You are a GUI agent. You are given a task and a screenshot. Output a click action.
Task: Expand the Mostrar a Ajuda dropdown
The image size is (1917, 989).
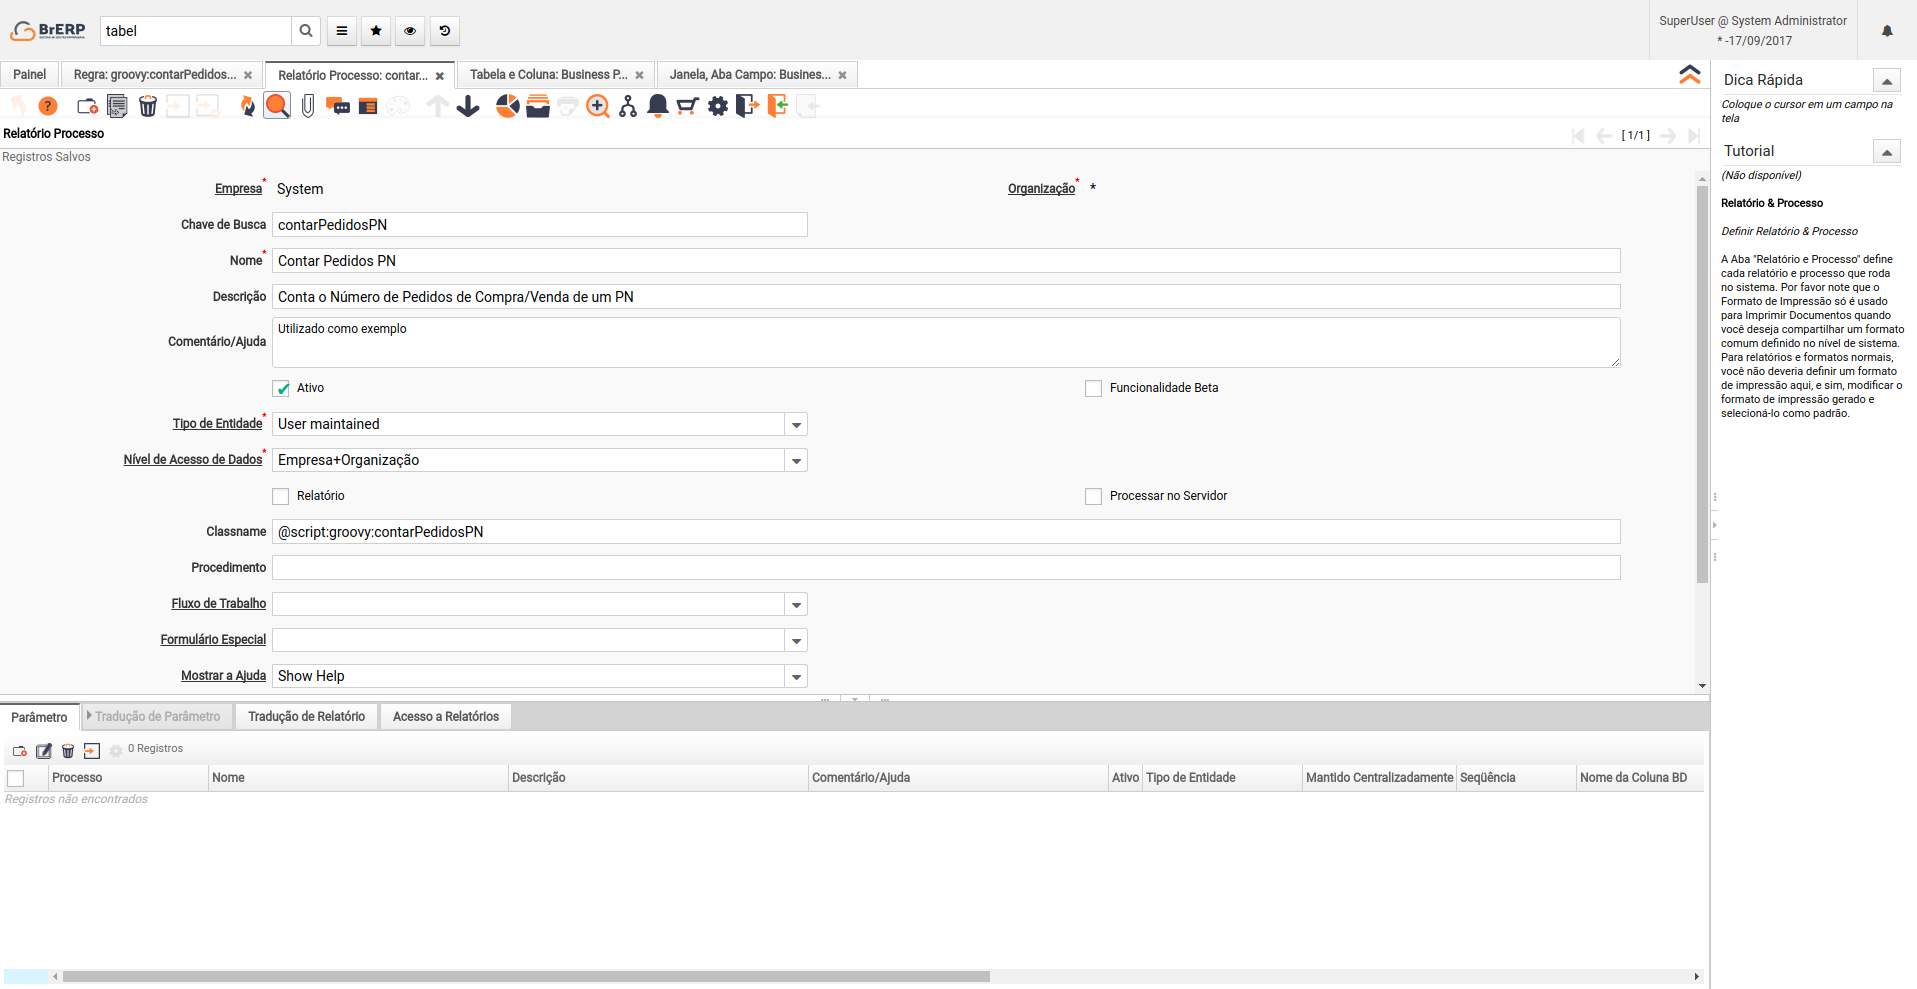796,676
